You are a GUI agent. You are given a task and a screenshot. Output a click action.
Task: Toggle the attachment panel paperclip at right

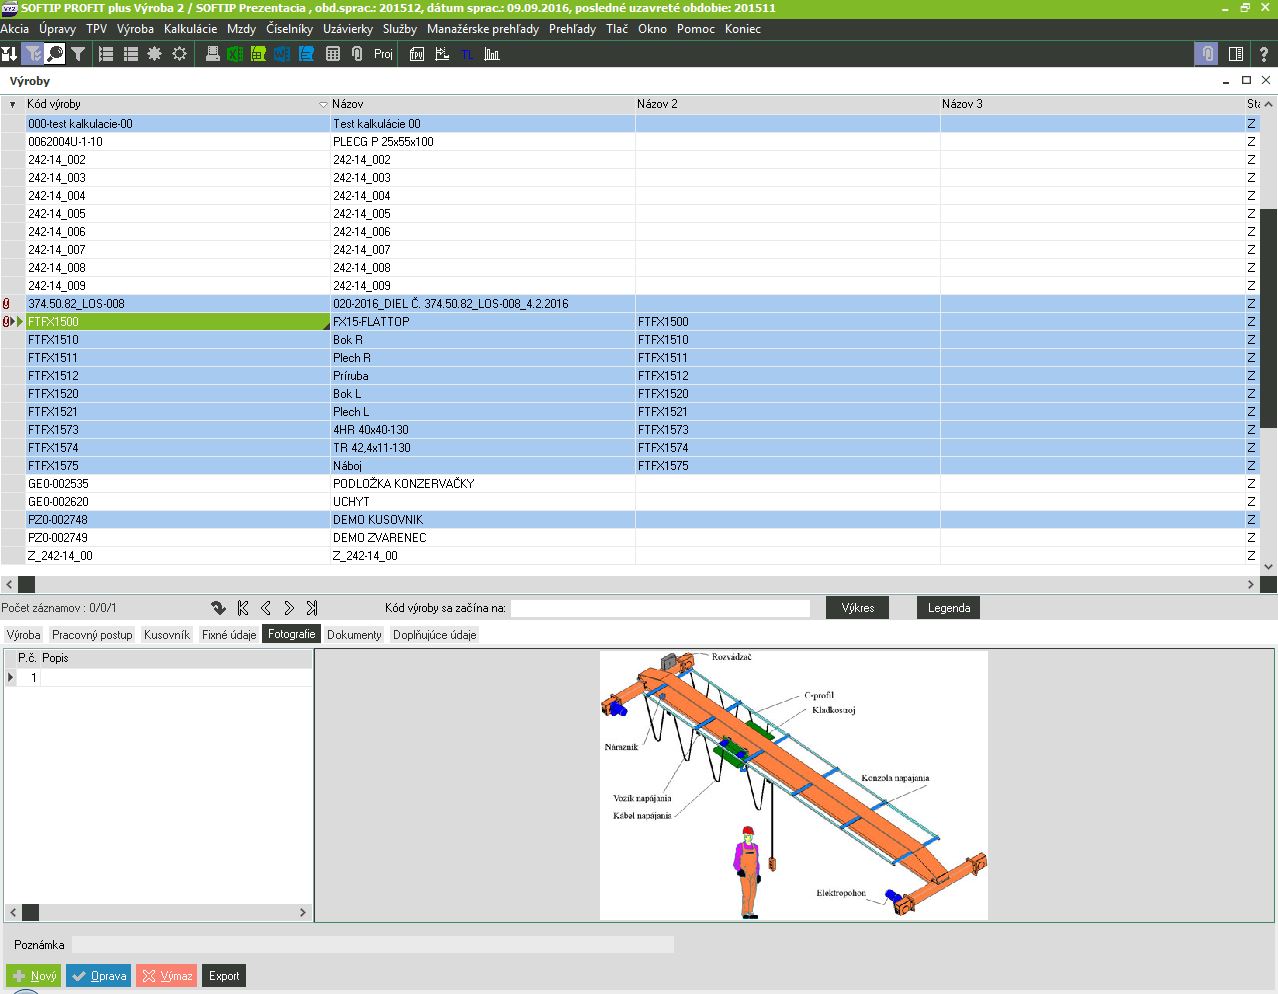[1208, 54]
